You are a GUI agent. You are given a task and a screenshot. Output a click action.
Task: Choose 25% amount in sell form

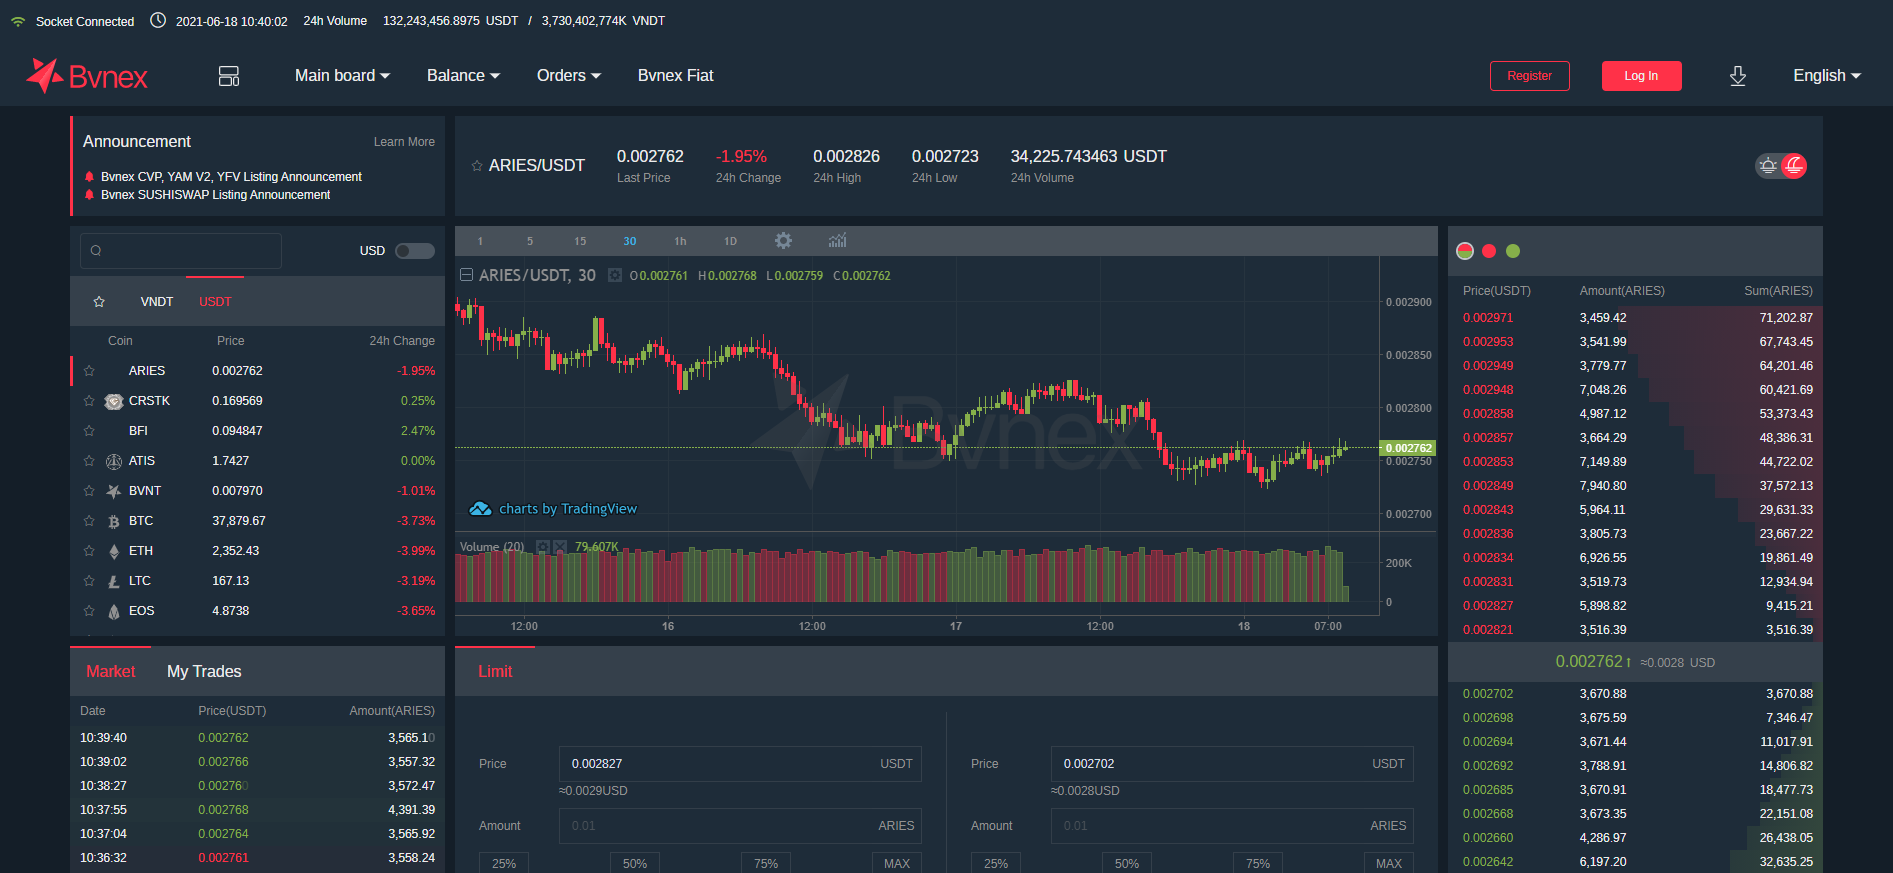[x=996, y=863]
